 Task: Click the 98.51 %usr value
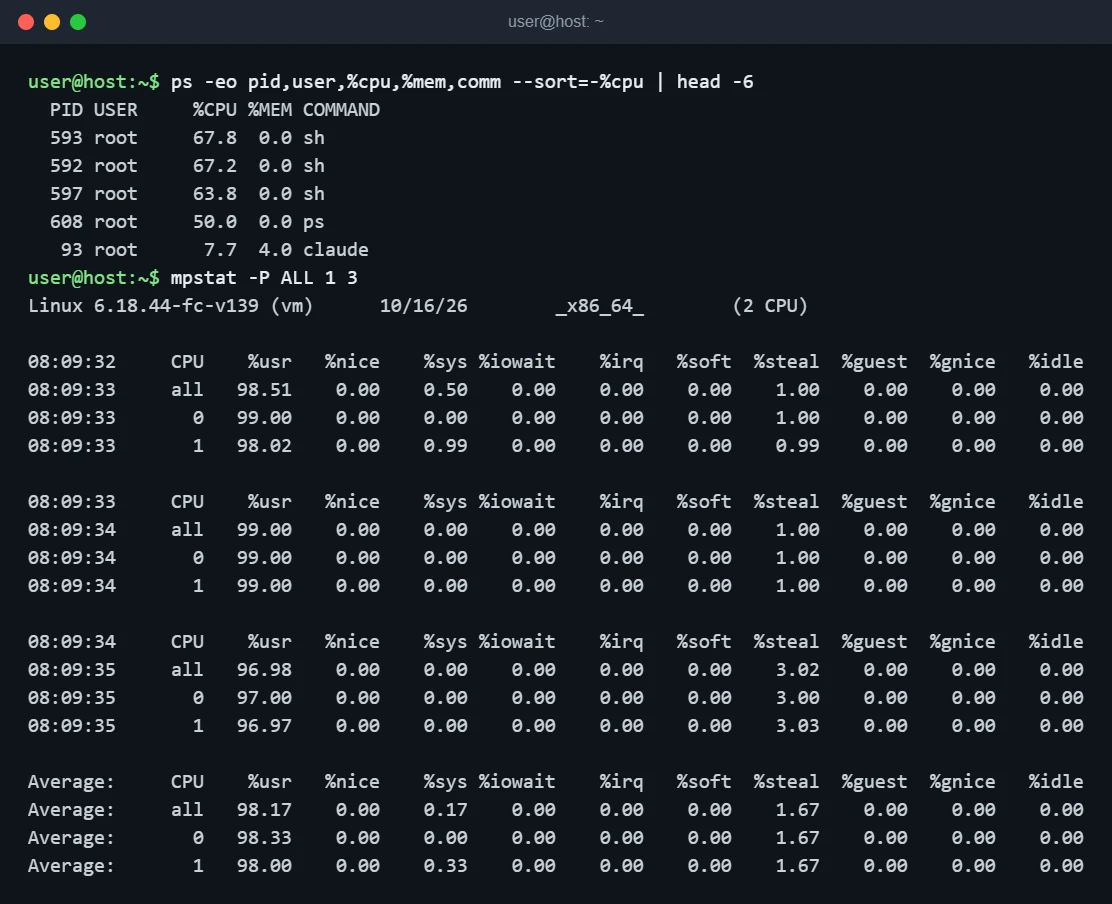click(x=264, y=390)
